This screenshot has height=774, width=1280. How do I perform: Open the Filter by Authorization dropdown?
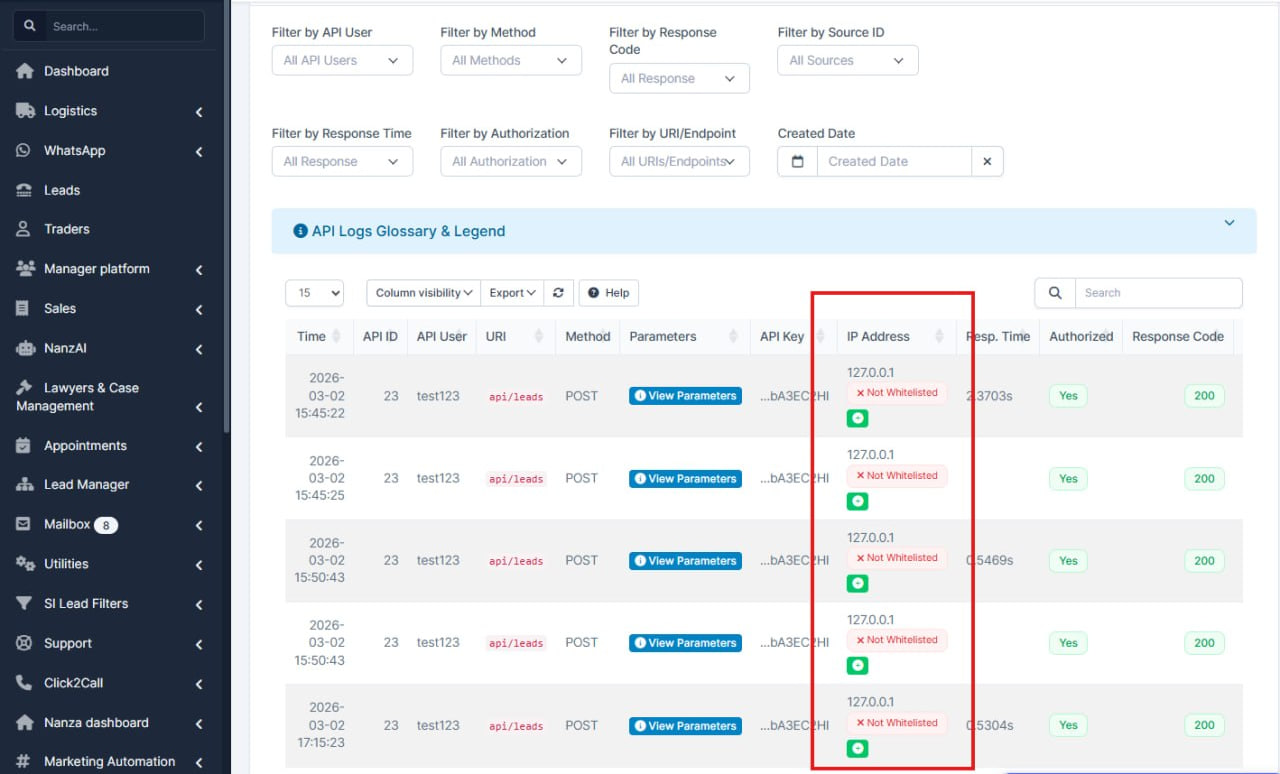pyautogui.click(x=511, y=161)
